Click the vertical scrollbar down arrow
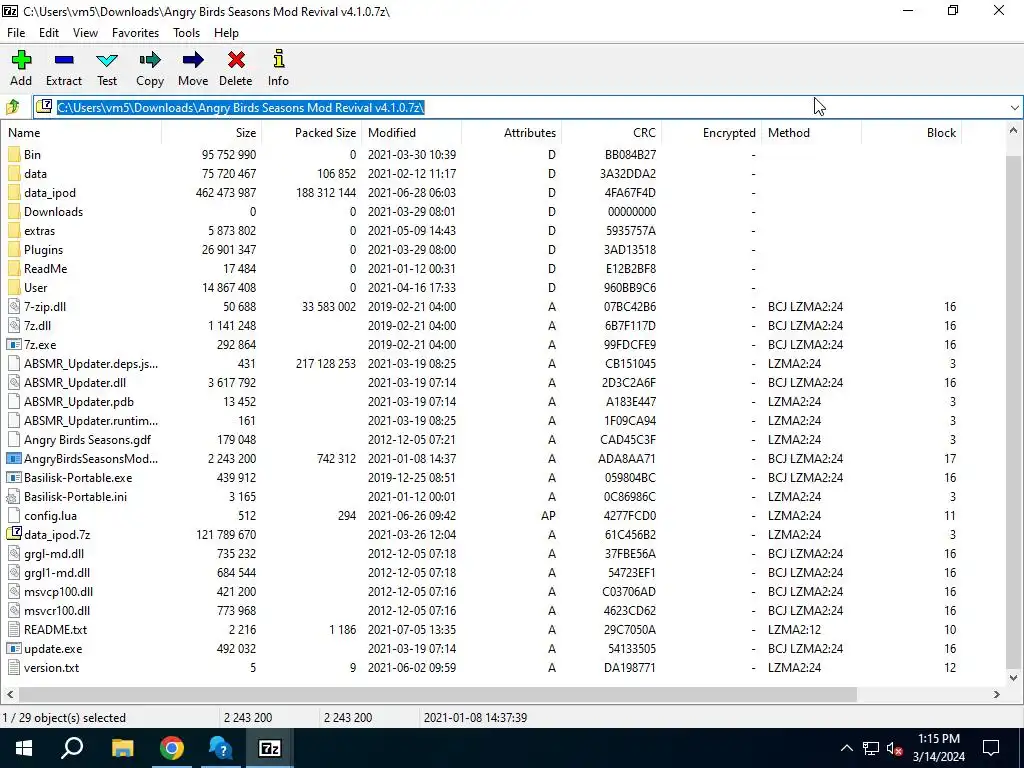The image size is (1024, 768). tap(1014, 678)
